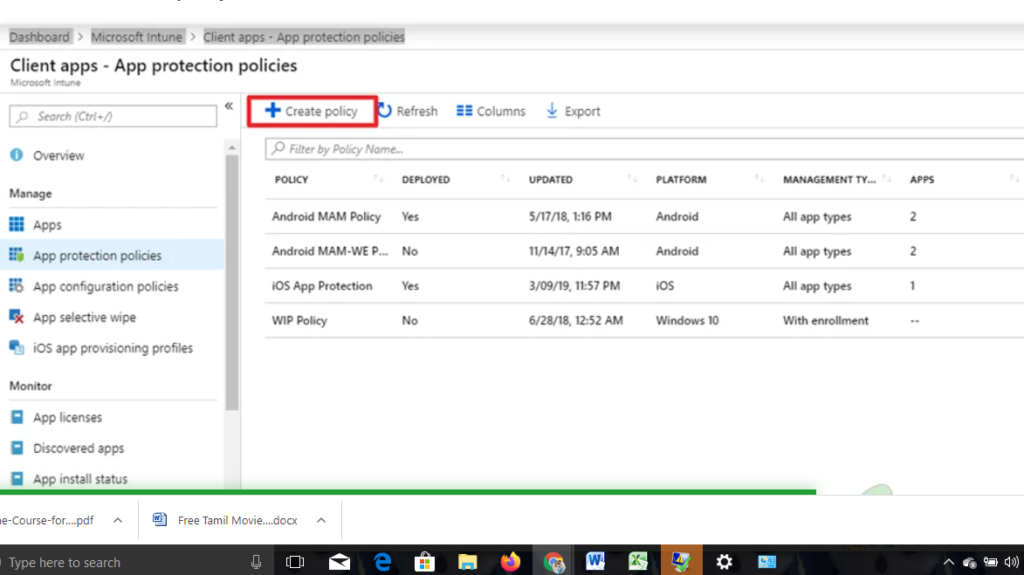
Task: Click the left menu scrollbar
Action: click(x=232, y=282)
